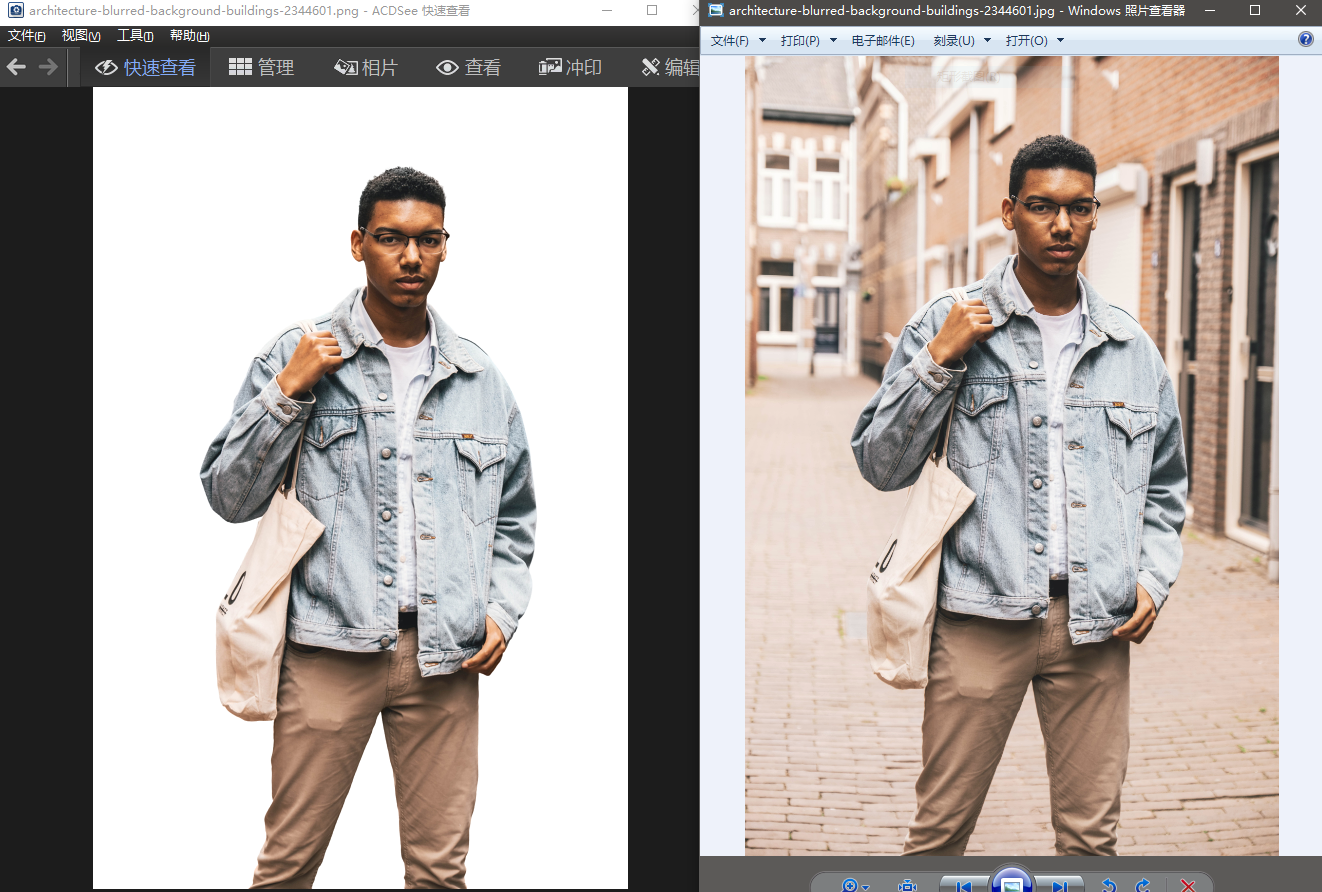The width and height of the screenshot is (1322, 892).
Task: Open ACDSee 文件(F) menu
Action: tap(27, 36)
